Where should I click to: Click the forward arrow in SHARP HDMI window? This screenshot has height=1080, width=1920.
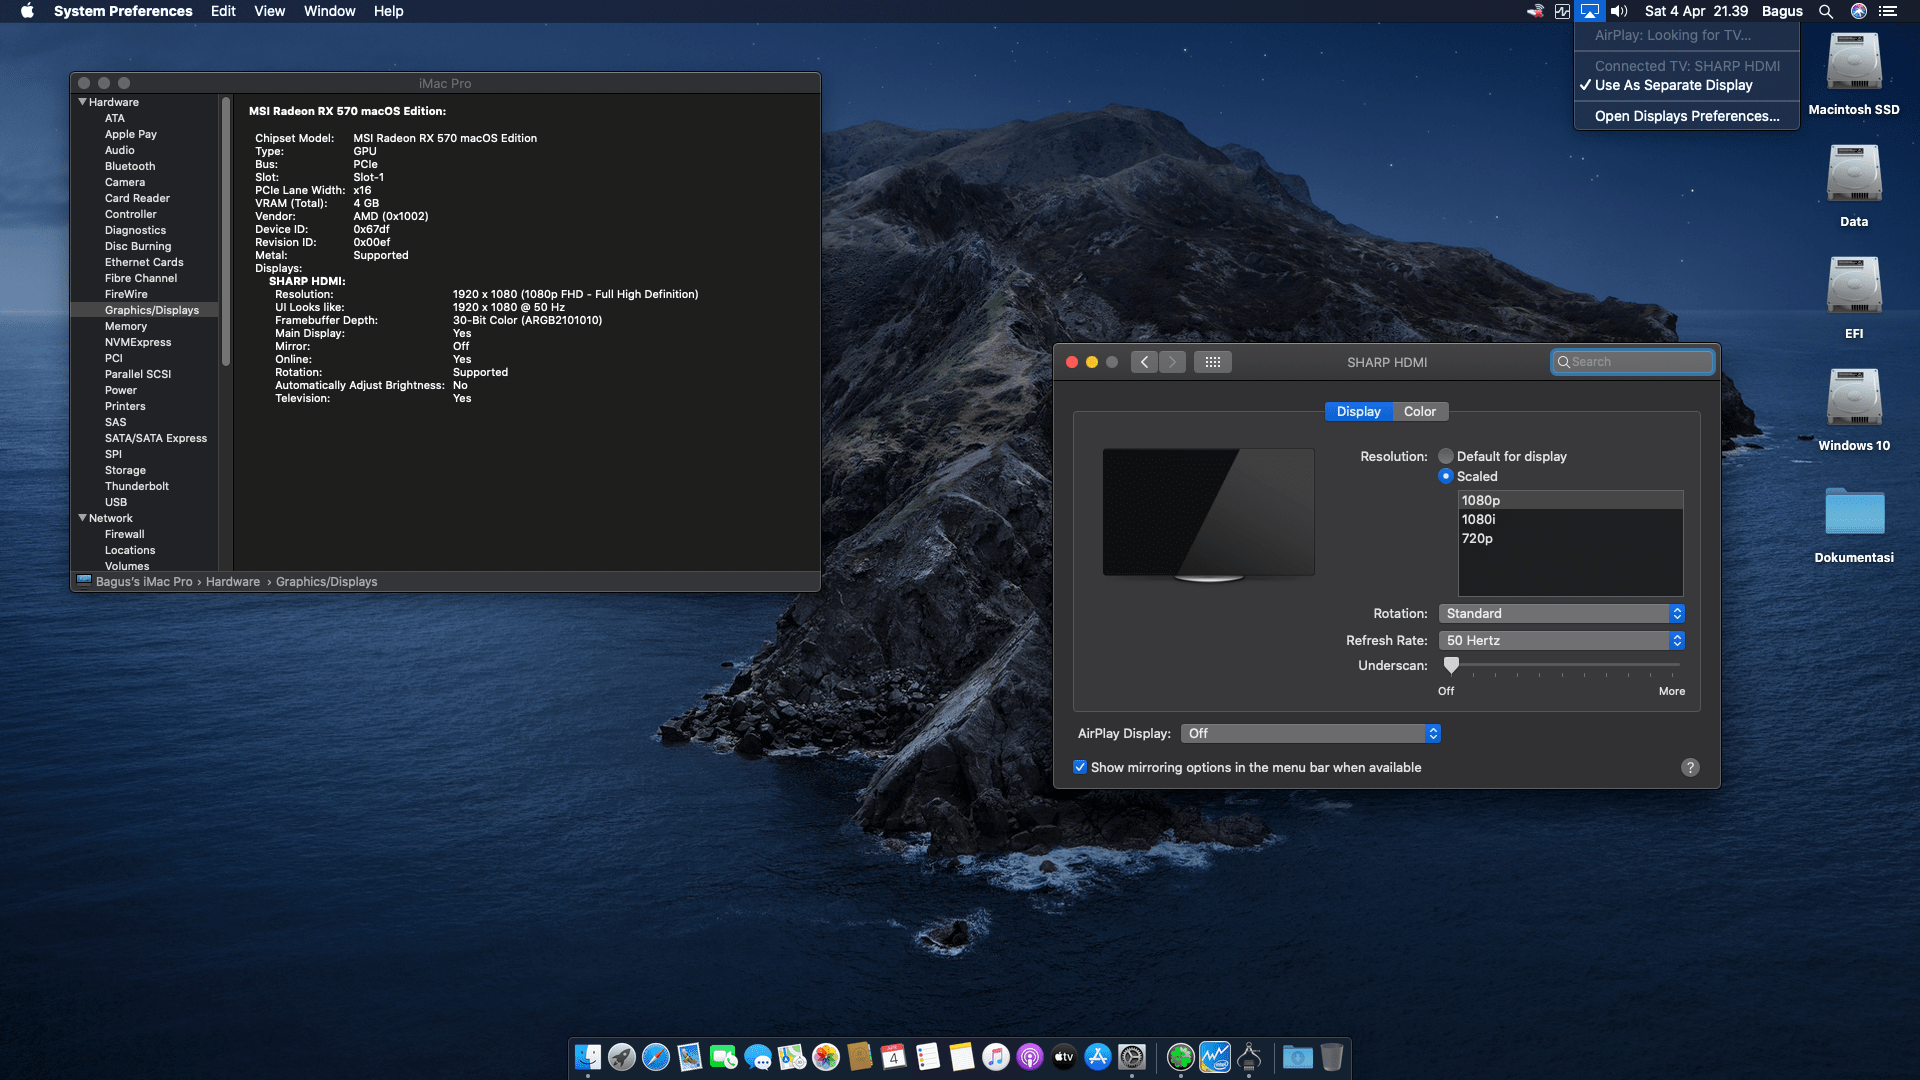click(x=1173, y=362)
